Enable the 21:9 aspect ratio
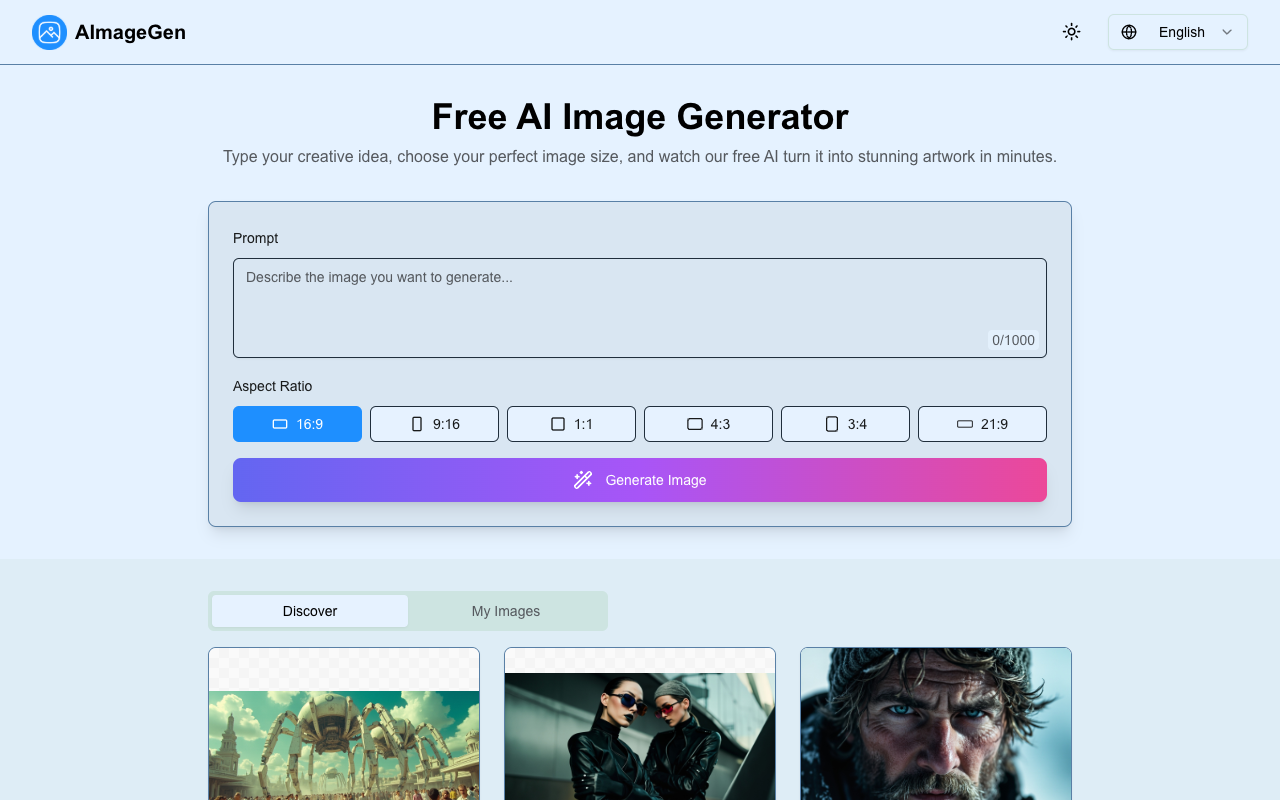Viewport: 1280px width, 800px height. pos(982,423)
